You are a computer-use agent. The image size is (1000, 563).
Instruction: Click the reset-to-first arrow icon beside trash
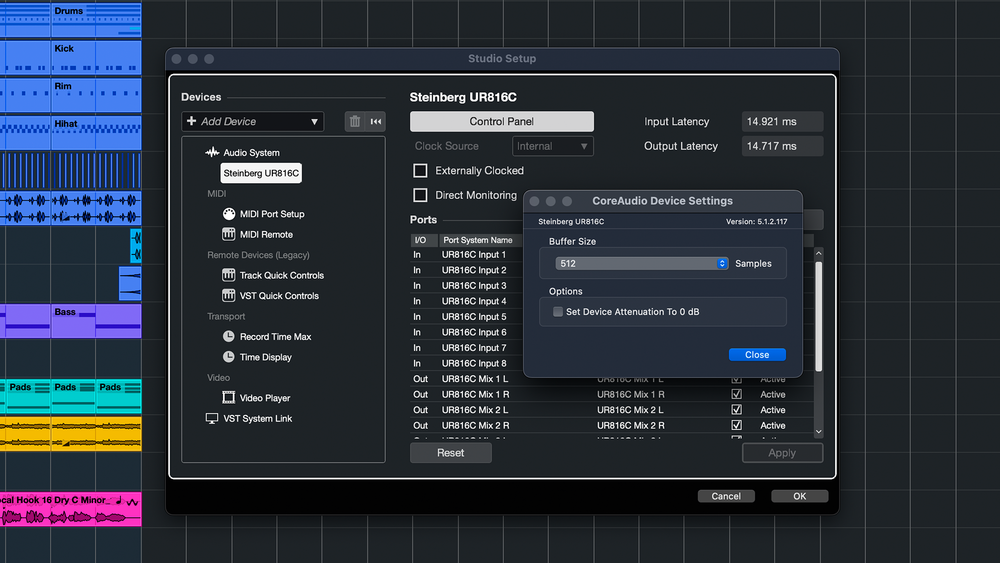pyautogui.click(x=376, y=122)
